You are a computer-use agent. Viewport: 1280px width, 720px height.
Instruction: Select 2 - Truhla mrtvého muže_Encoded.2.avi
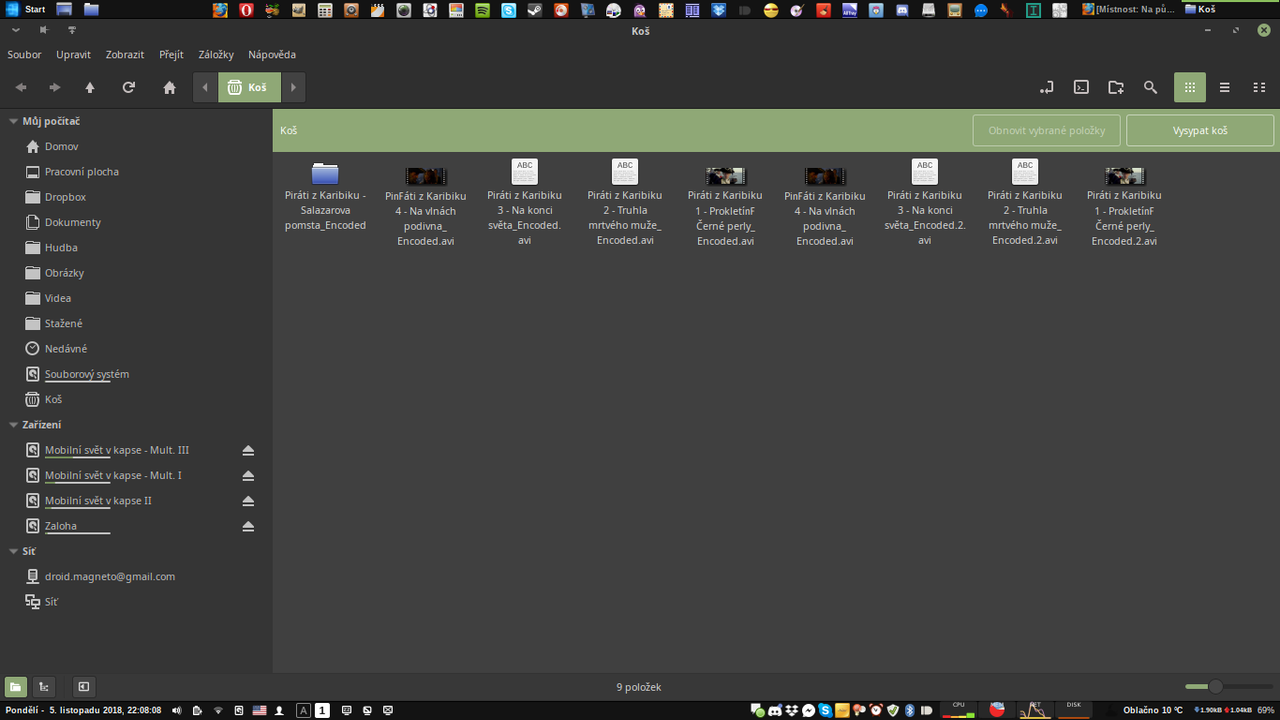point(1025,203)
